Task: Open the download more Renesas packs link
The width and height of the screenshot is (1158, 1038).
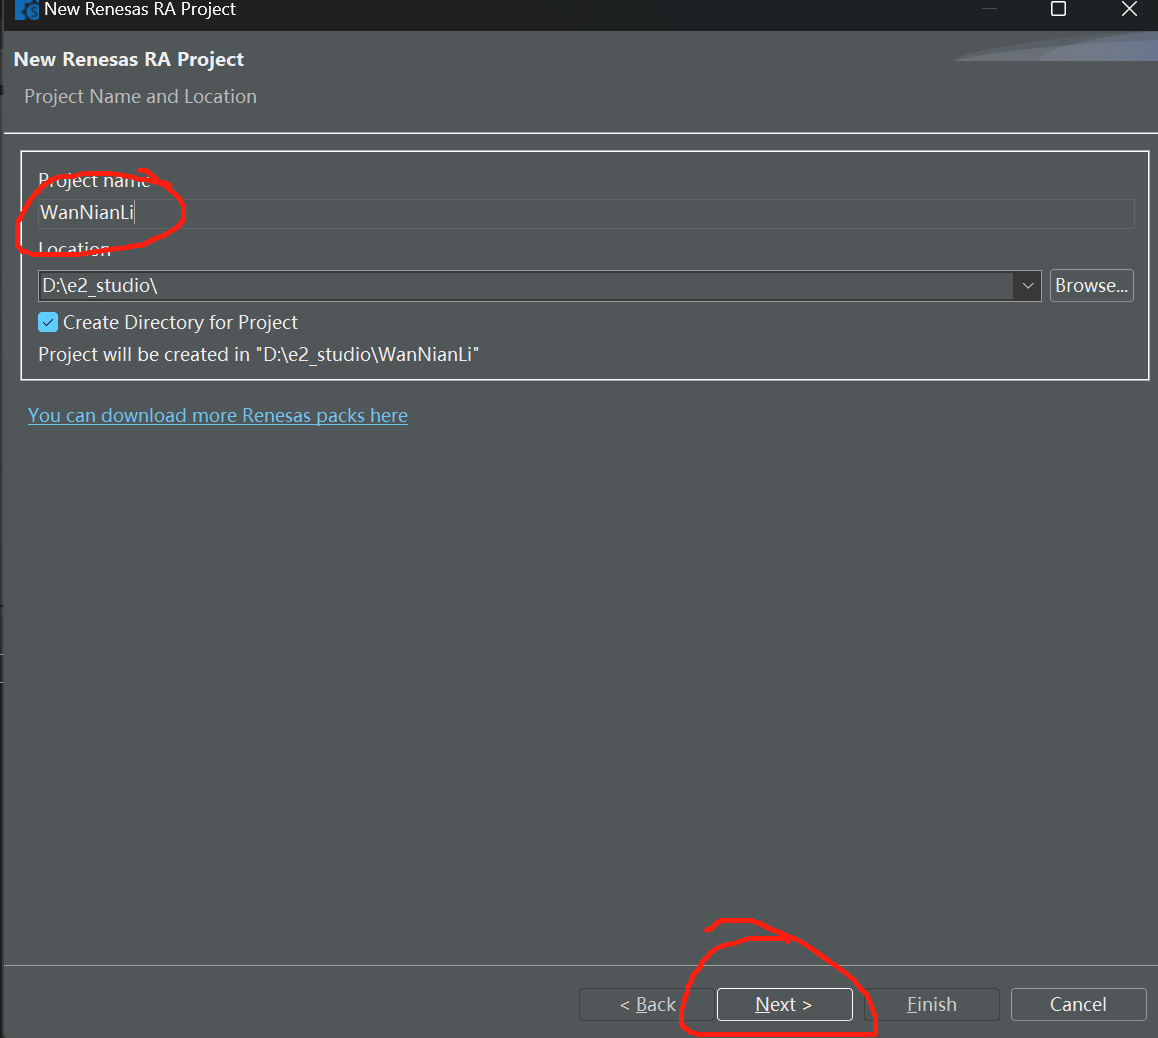Action: (x=218, y=416)
